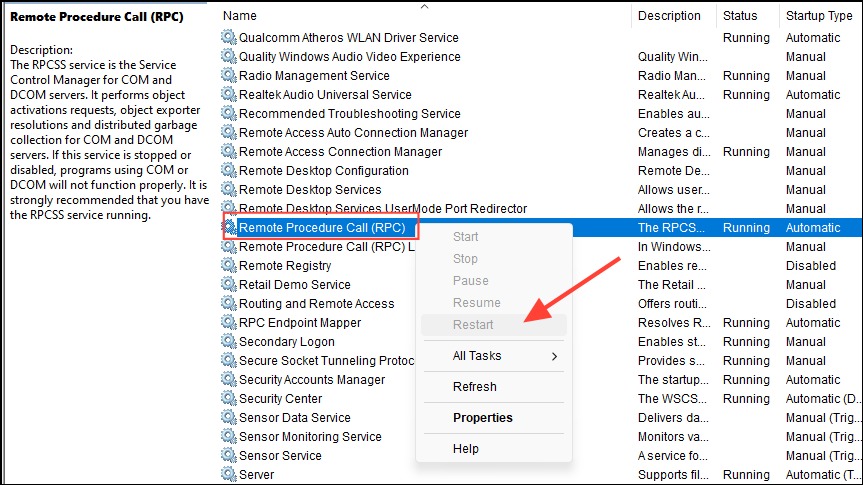Sort services by the Startup Type column
The width and height of the screenshot is (863, 485).
(x=819, y=15)
